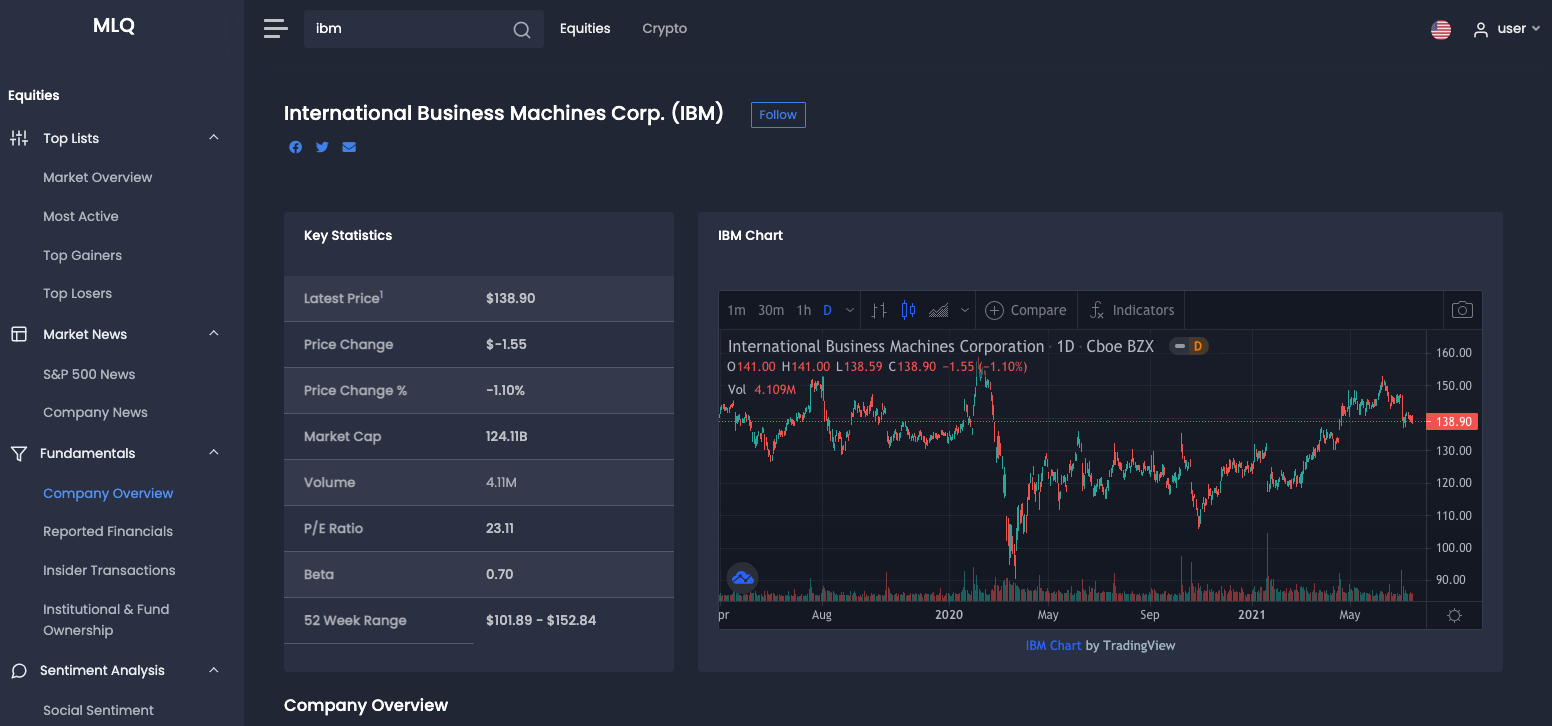Click the Follow button

click(x=778, y=115)
